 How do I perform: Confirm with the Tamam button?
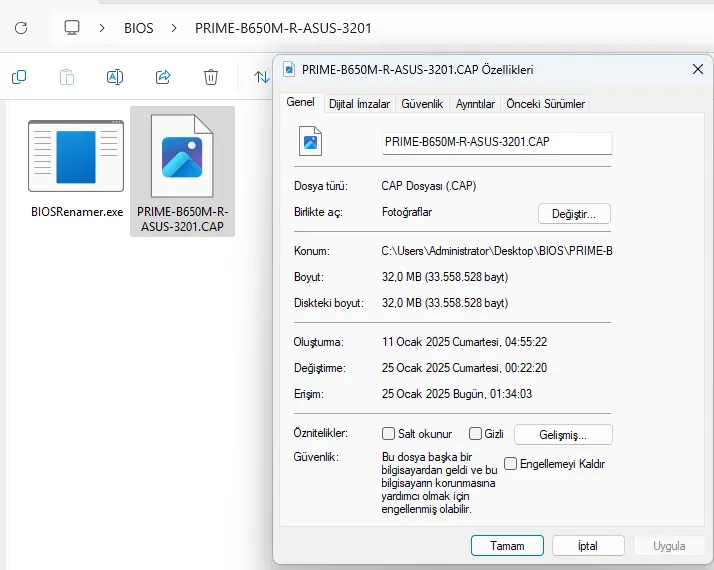coord(507,545)
